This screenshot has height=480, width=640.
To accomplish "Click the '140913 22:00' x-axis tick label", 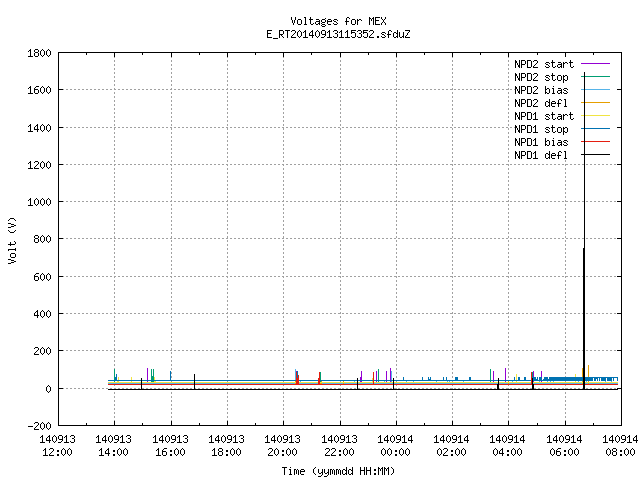I will pyautogui.click(x=340, y=446).
